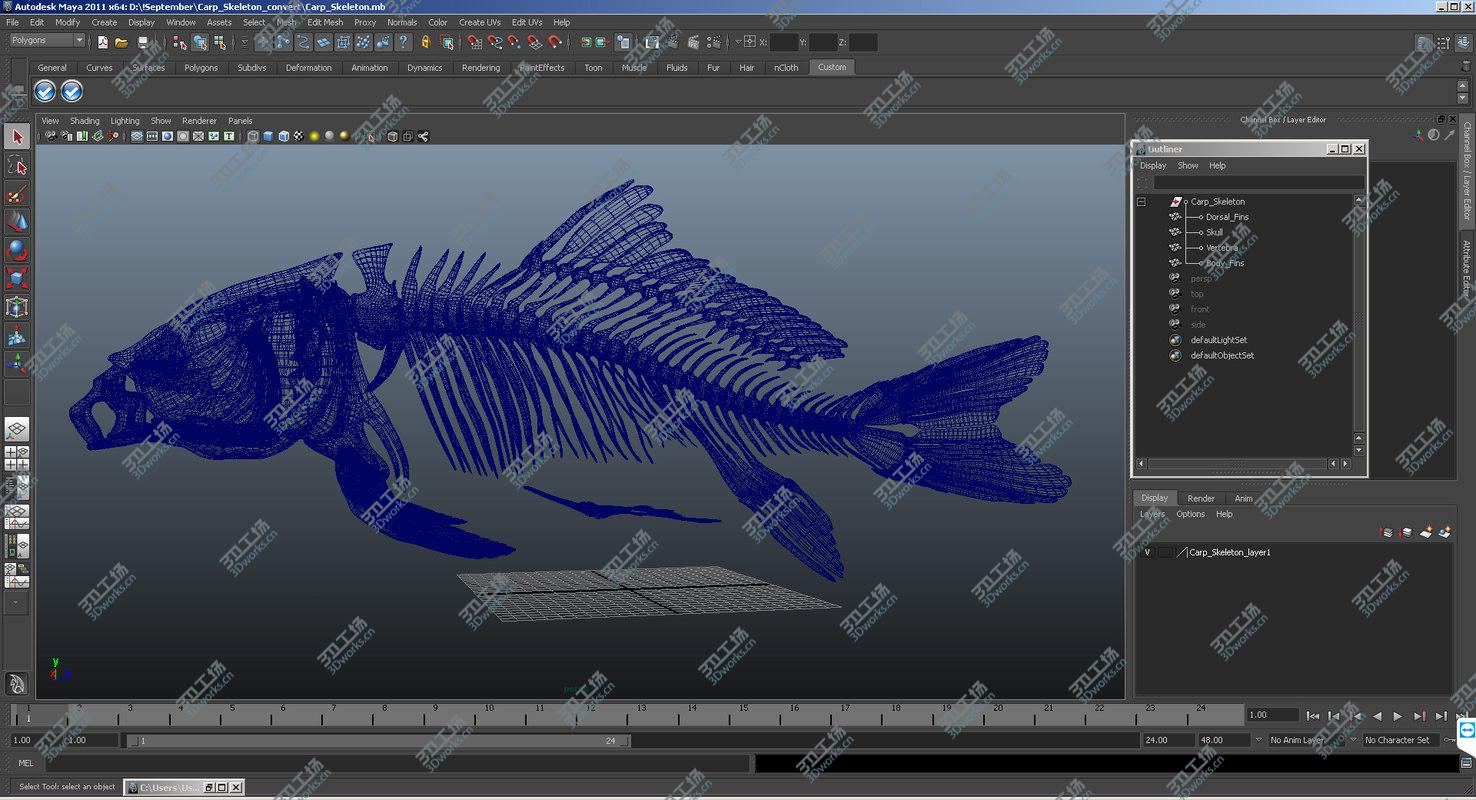Screen dimensions: 1476x800
Task: Click second checkmark shelf button
Action: (x=72, y=92)
